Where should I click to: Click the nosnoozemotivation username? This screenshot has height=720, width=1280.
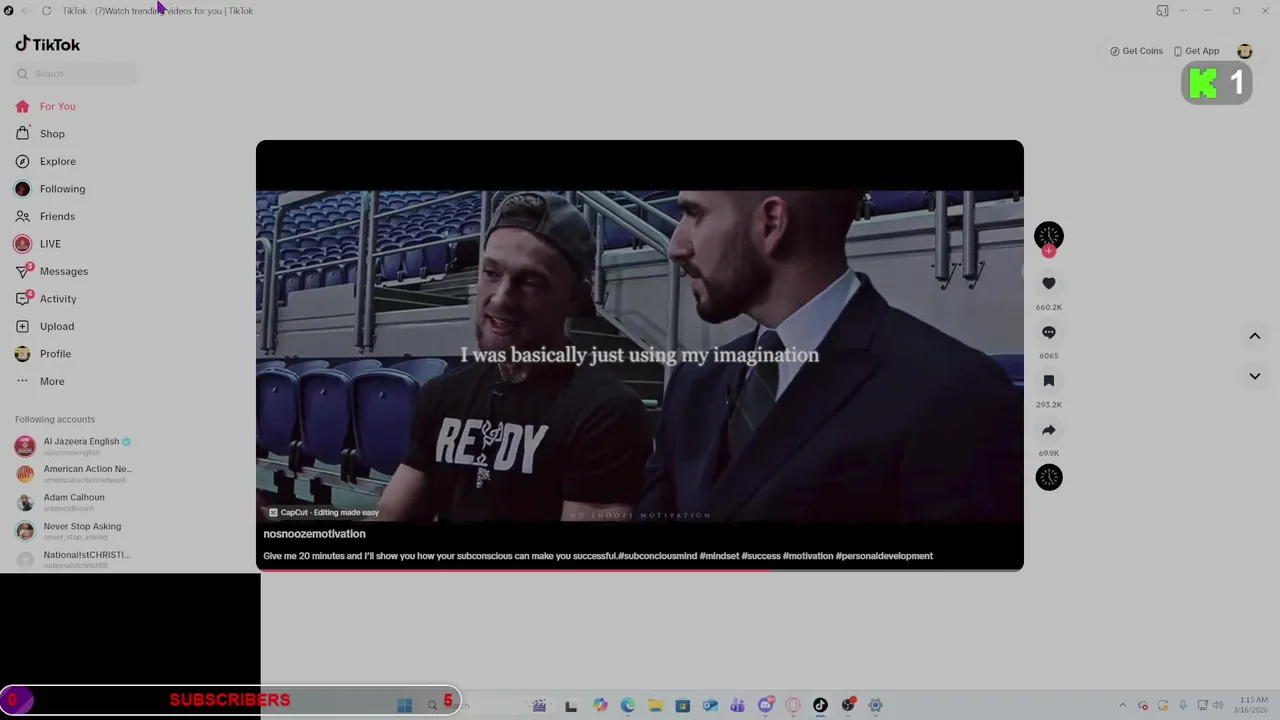point(314,534)
